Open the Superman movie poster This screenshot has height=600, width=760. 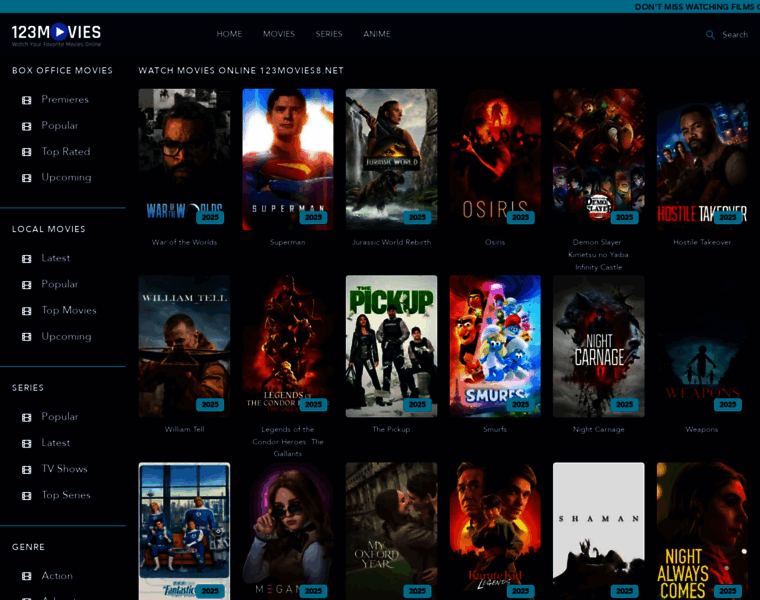[288, 159]
